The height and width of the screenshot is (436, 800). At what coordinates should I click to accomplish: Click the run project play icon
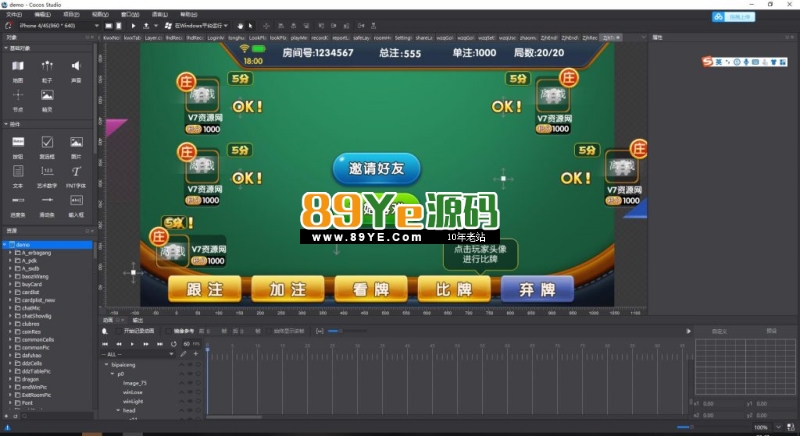pyautogui.click(x=133, y=25)
